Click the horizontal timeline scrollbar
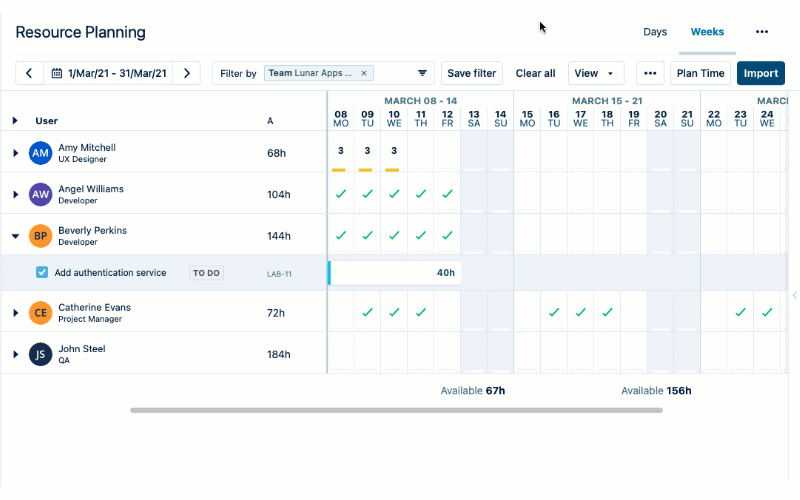800x500 pixels. pyautogui.click(x=396, y=409)
